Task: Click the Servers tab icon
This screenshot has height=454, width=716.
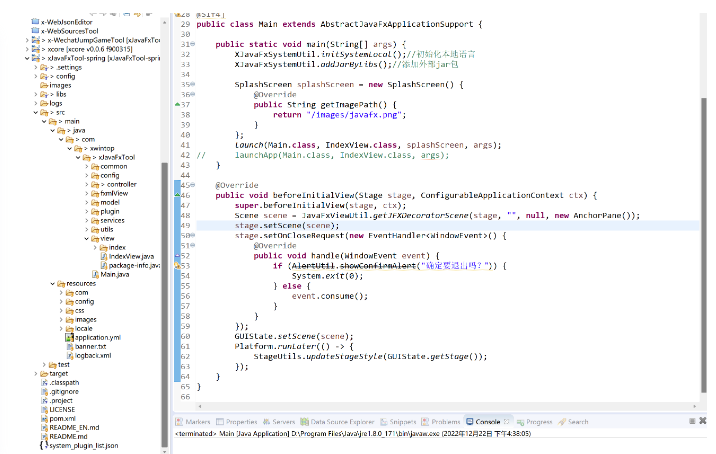Action: point(266,422)
